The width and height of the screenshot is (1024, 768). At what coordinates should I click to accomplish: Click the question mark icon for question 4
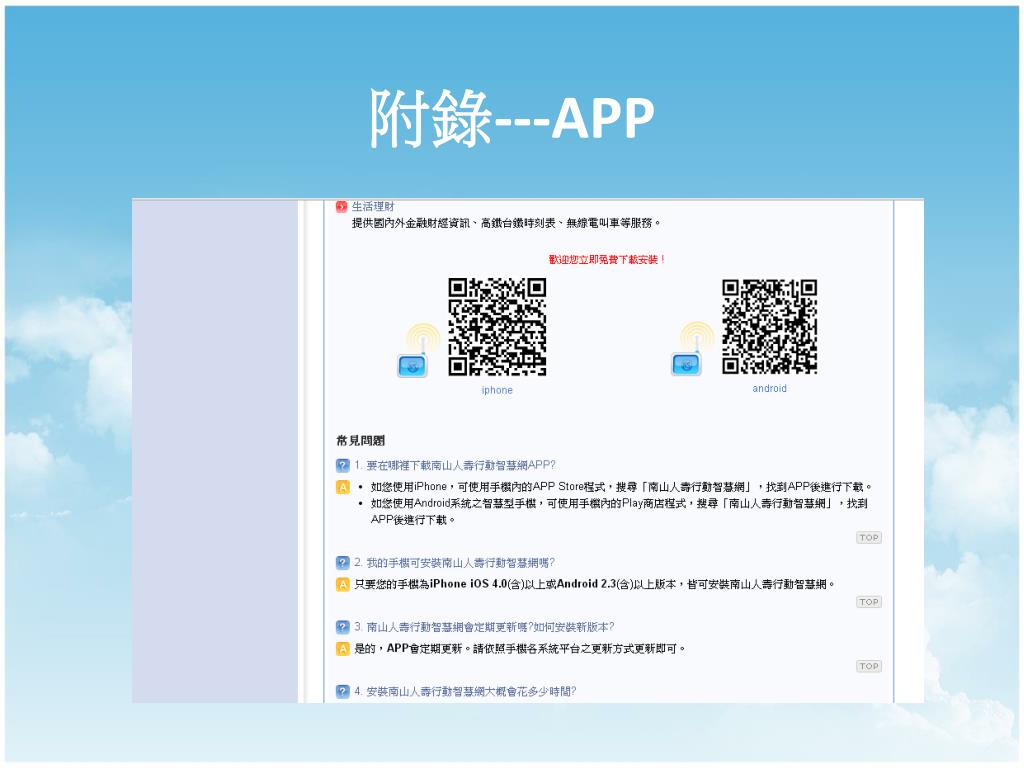[x=342, y=692]
